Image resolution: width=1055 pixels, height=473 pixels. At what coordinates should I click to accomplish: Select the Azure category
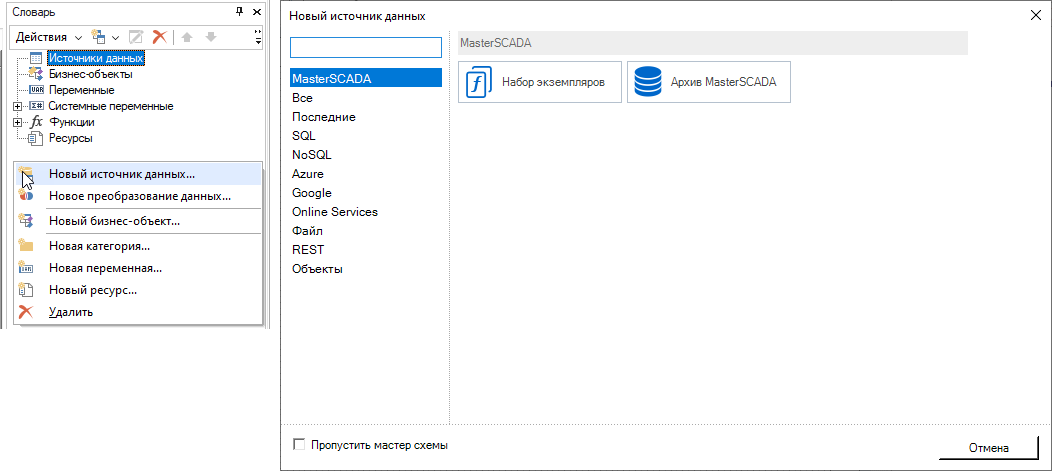366,174
